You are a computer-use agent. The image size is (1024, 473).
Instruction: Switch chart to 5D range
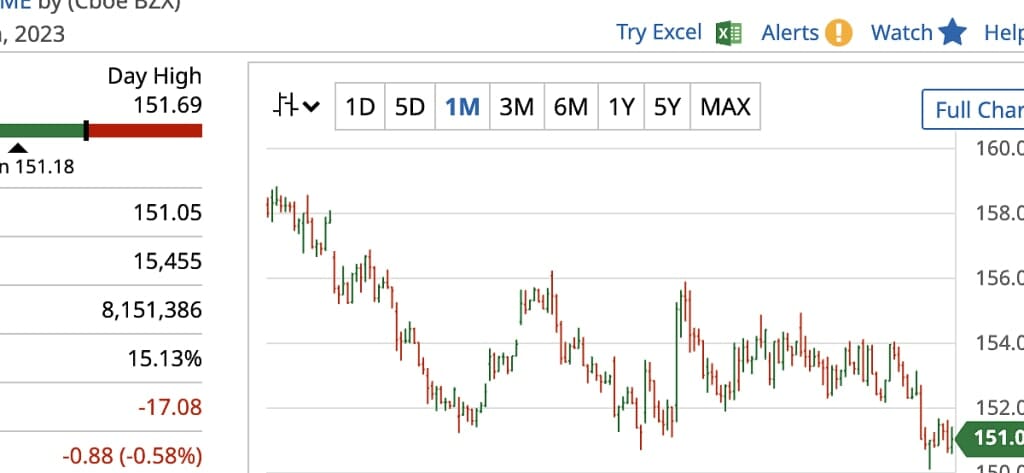click(410, 106)
